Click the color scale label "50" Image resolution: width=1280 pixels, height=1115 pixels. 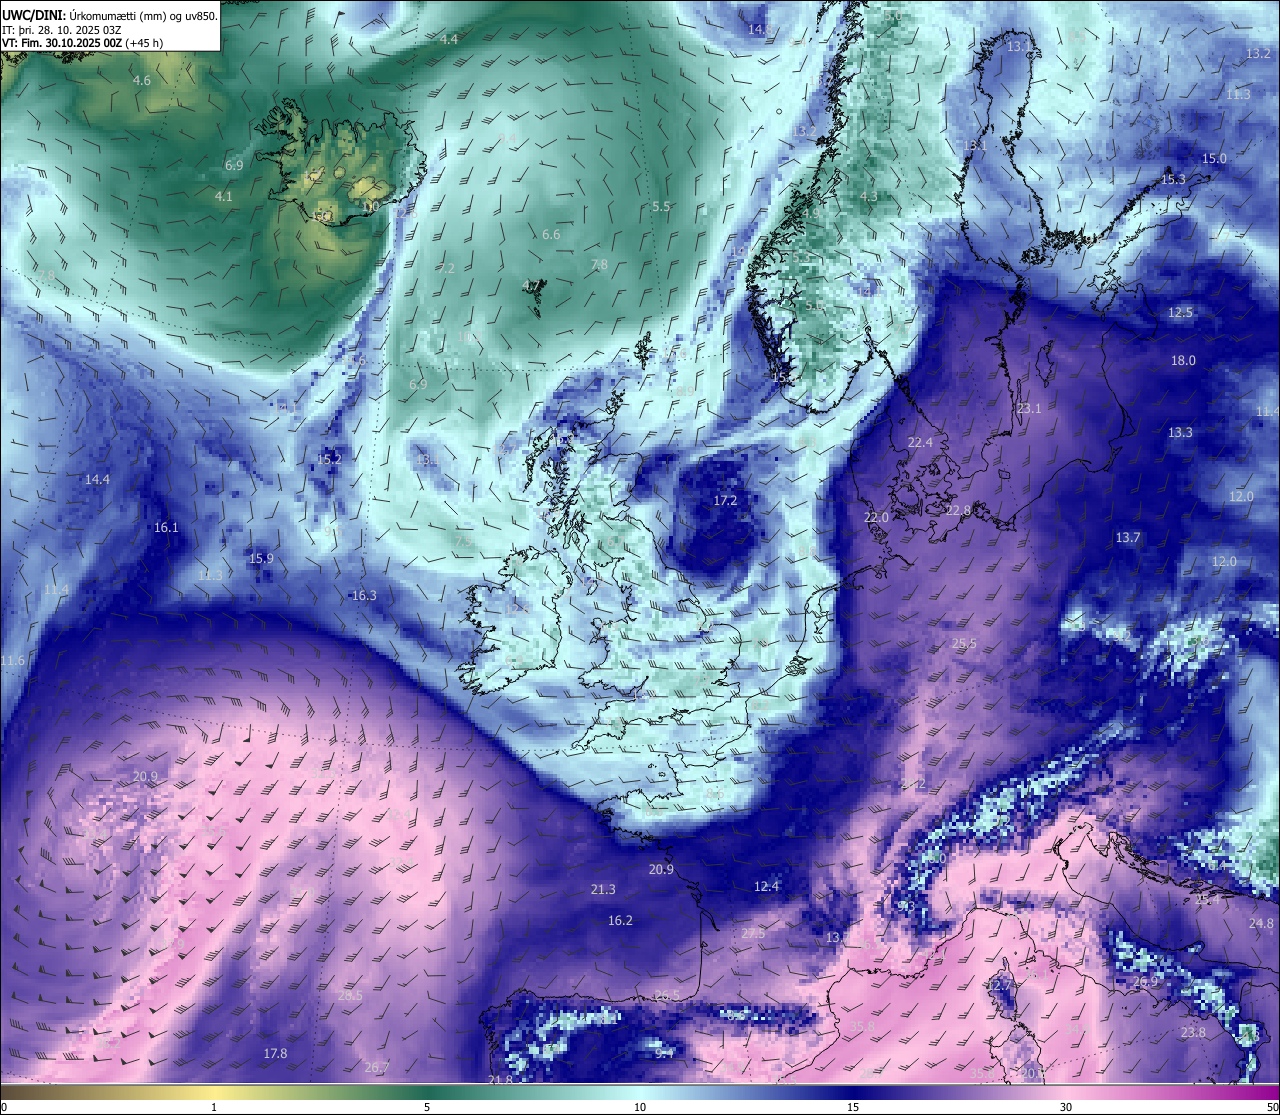pyautogui.click(x=1271, y=1107)
